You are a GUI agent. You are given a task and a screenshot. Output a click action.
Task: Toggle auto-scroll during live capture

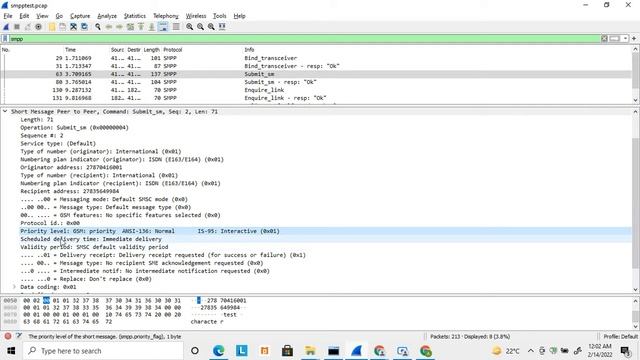[x=163, y=27]
